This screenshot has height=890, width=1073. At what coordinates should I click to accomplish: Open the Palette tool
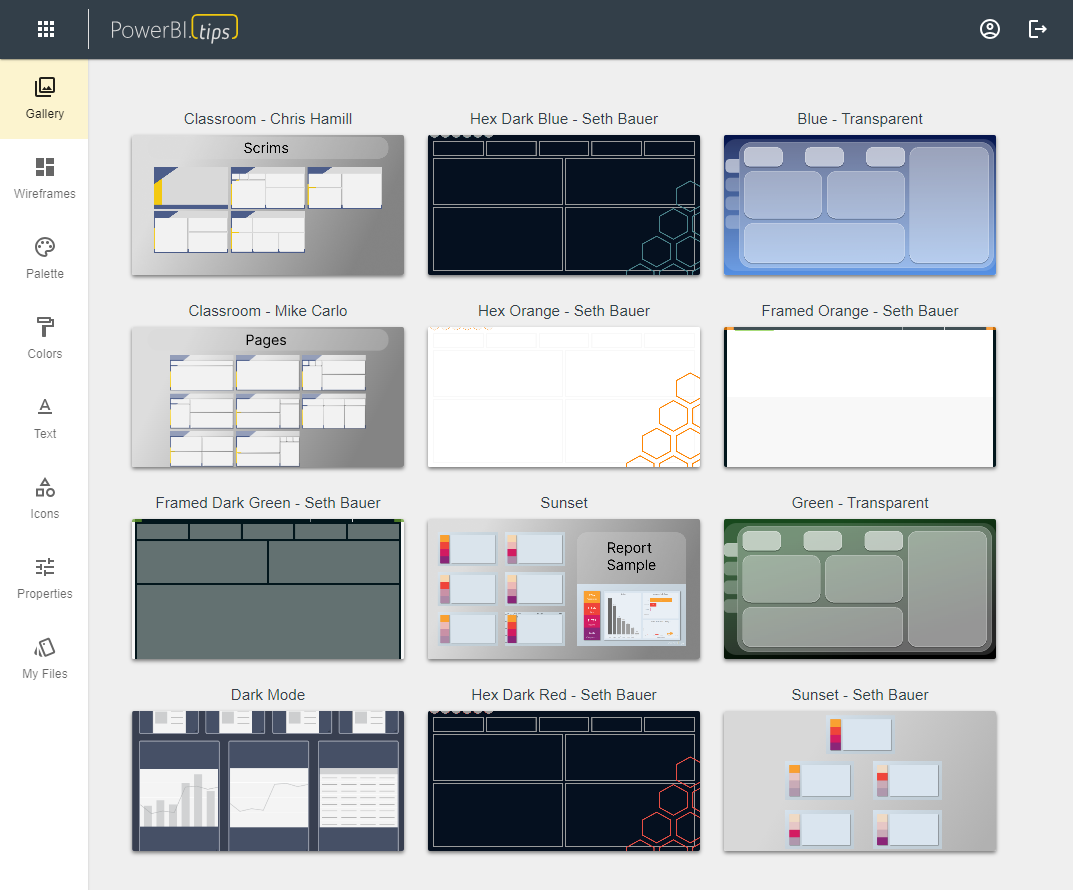tap(44, 257)
